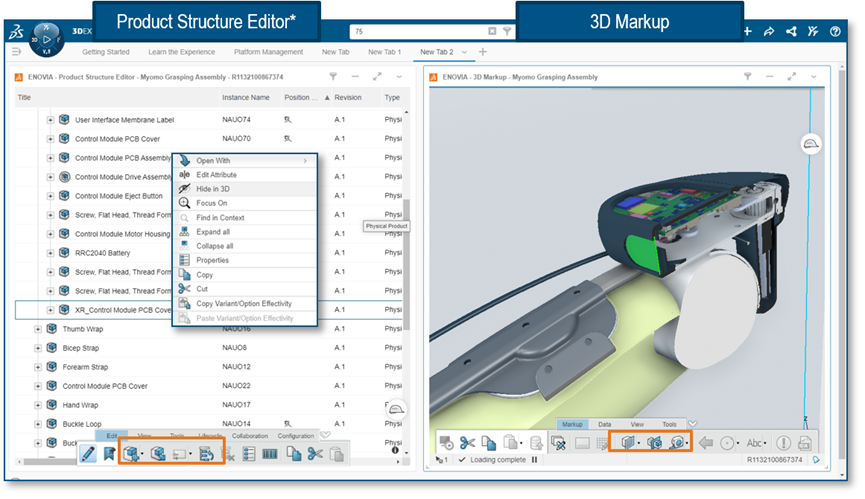The image size is (865, 499).
Task: Expand the Forearm Strap tree node
Action: click(x=38, y=367)
